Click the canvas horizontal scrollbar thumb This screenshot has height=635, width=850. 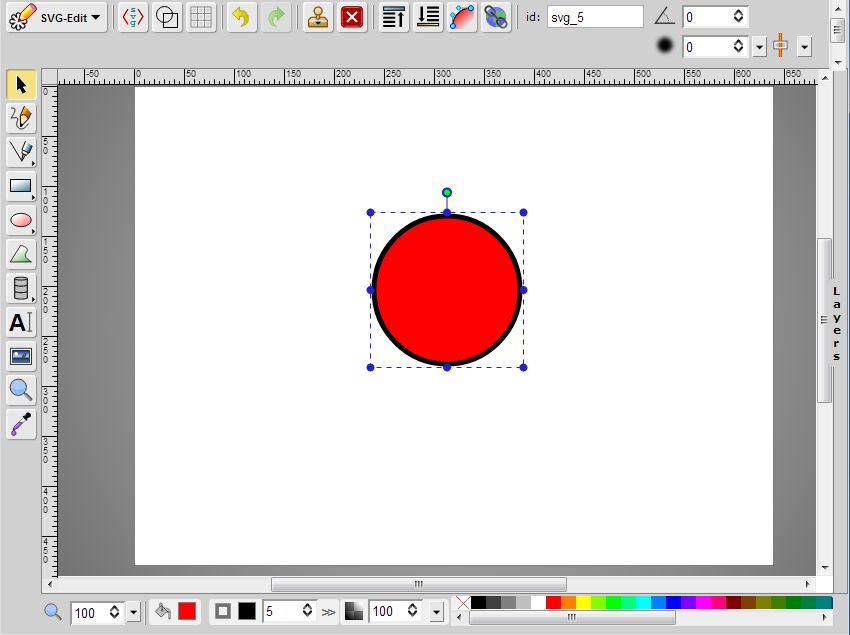click(418, 585)
